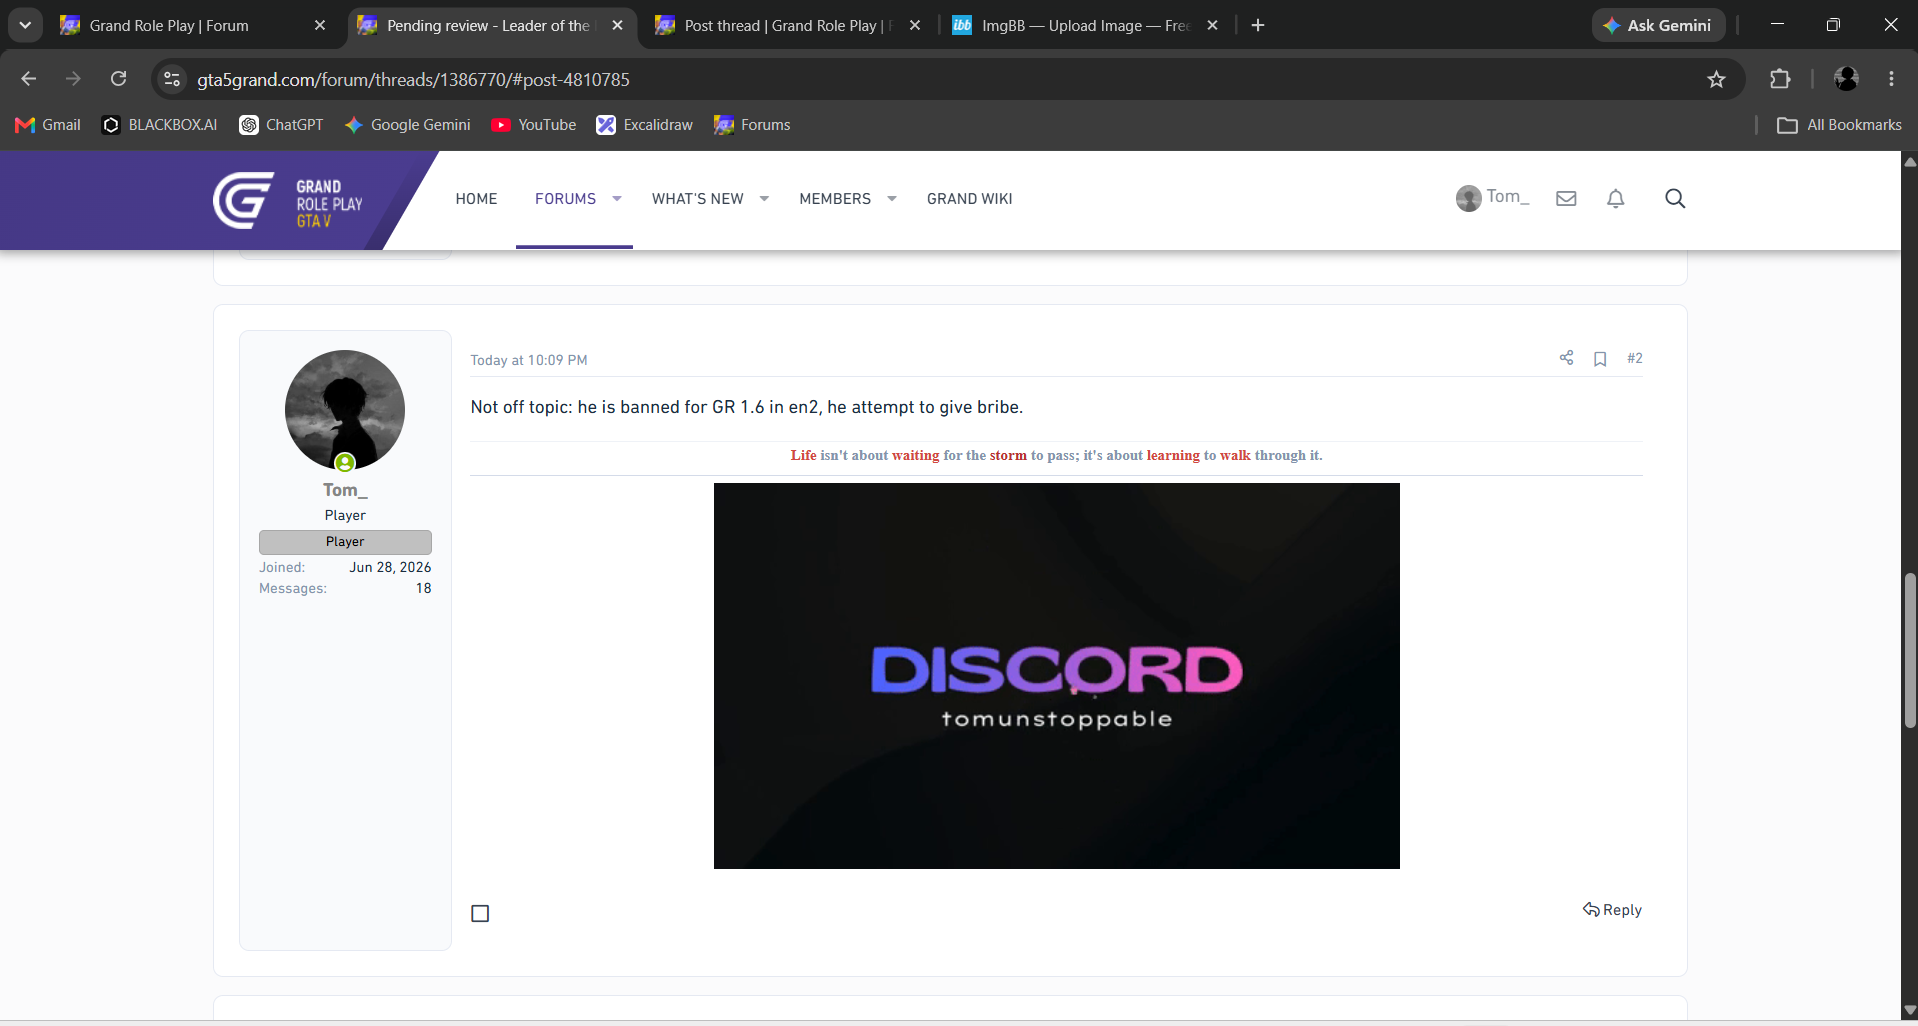The height and width of the screenshot is (1026, 1918).
Task: Close the ImgBB Upload Image tab
Action: tap(1212, 25)
